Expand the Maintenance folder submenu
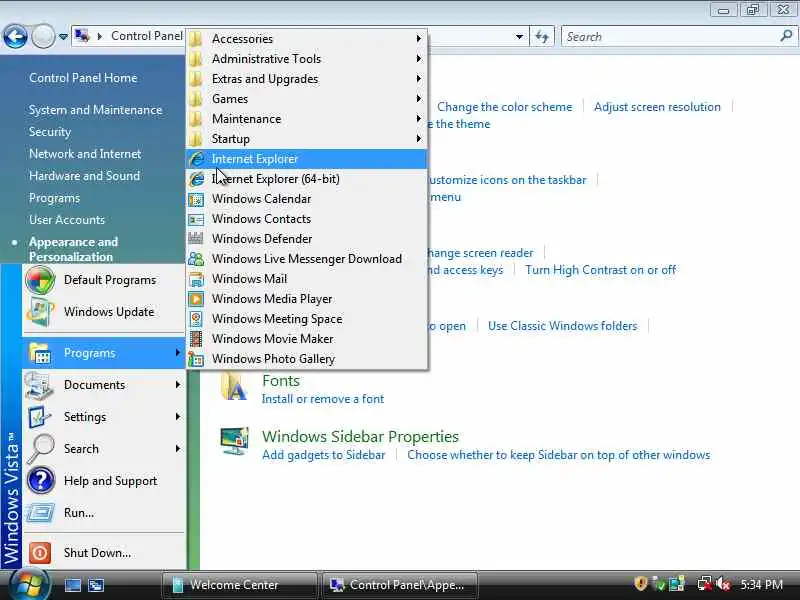The width and height of the screenshot is (800, 600). (x=307, y=119)
